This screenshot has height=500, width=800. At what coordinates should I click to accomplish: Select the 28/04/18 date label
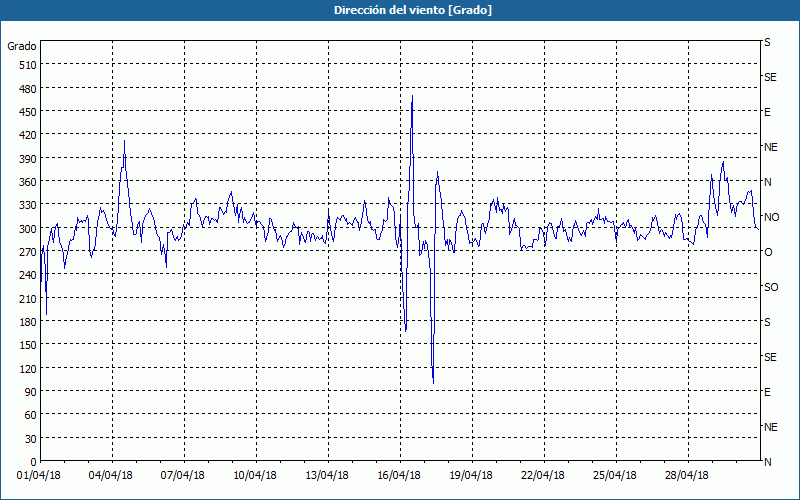click(x=686, y=476)
